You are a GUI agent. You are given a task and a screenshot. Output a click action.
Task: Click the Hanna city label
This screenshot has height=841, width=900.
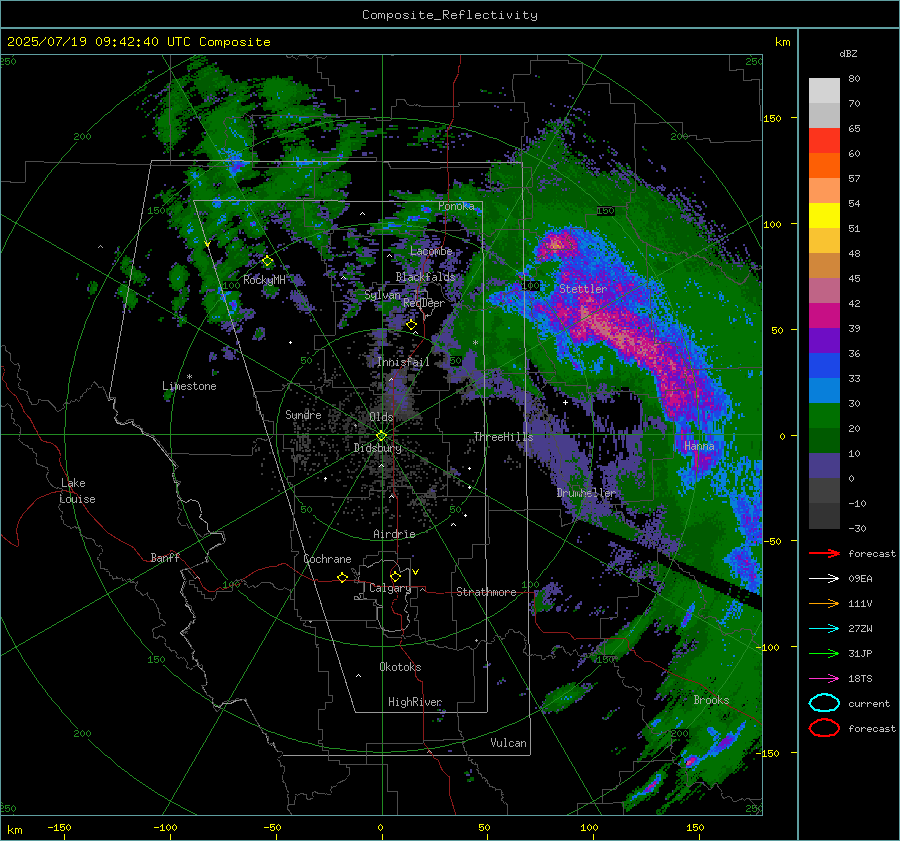[699, 446]
